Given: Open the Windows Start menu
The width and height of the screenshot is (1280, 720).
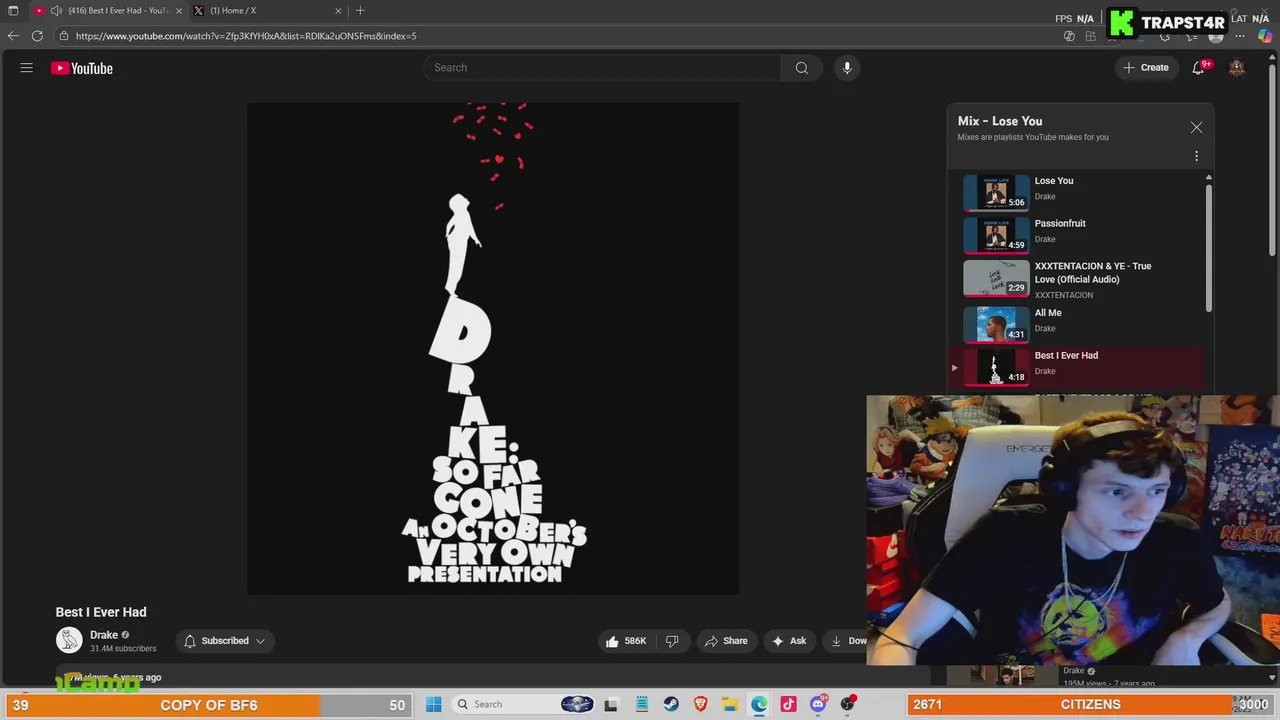Looking at the screenshot, I should click(433, 704).
